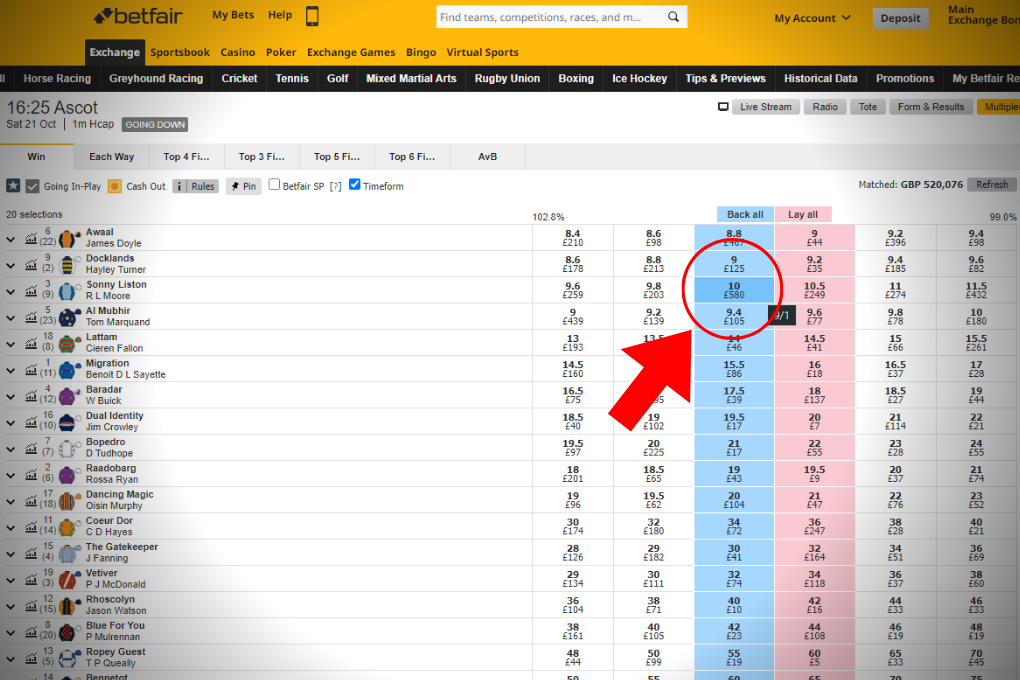Click the TV icon beside Live Stream
Screen dimensions: 1020x680
723,106
